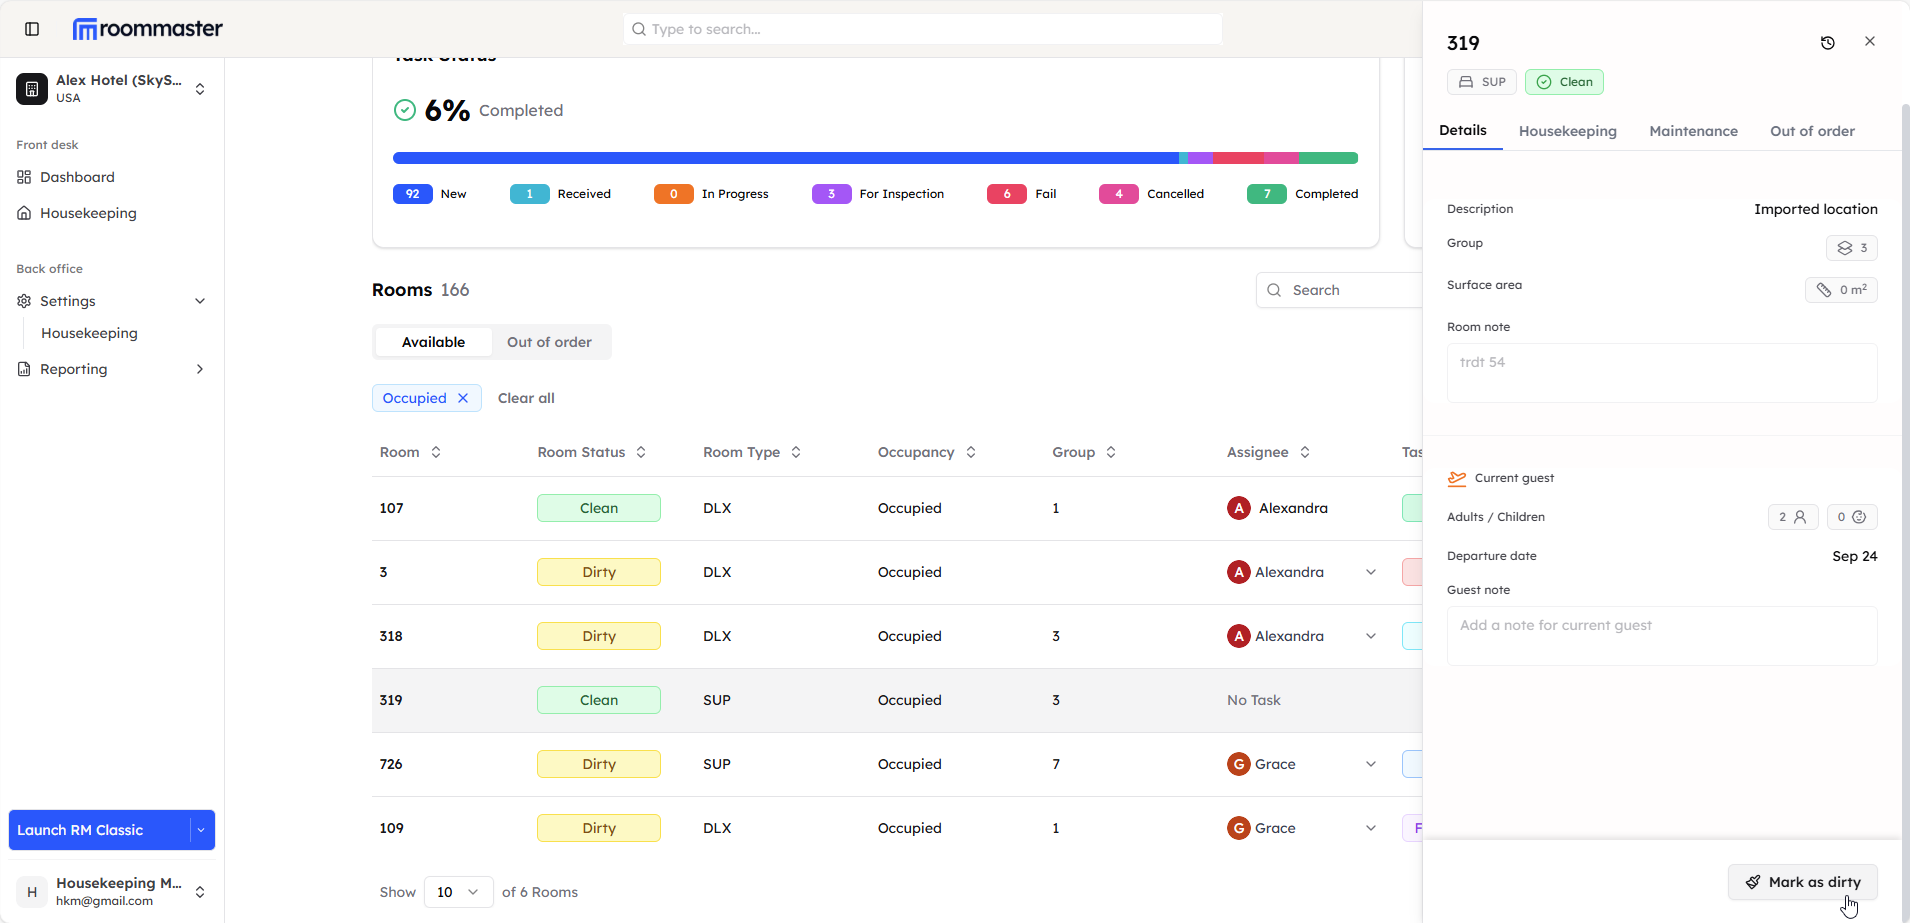Sort by Room column arrows
The width and height of the screenshot is (1910, 923).
click(x=436, y=452)
